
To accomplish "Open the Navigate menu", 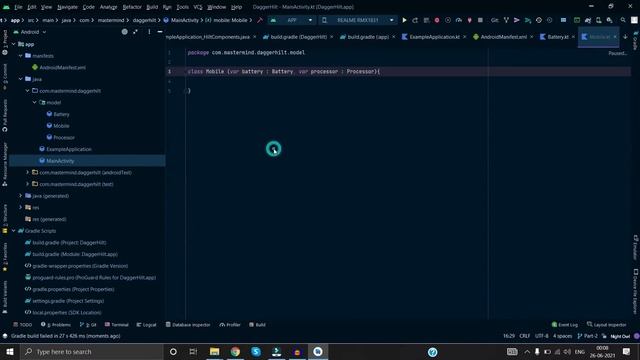I will [67, 7].
